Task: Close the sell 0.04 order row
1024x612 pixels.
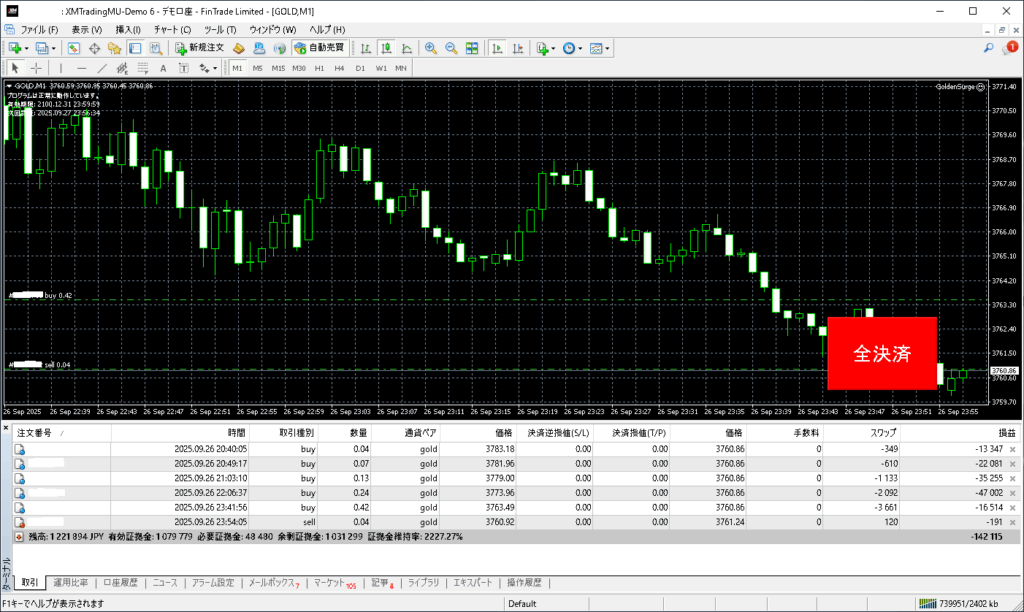Action: tap(1012, 522)
